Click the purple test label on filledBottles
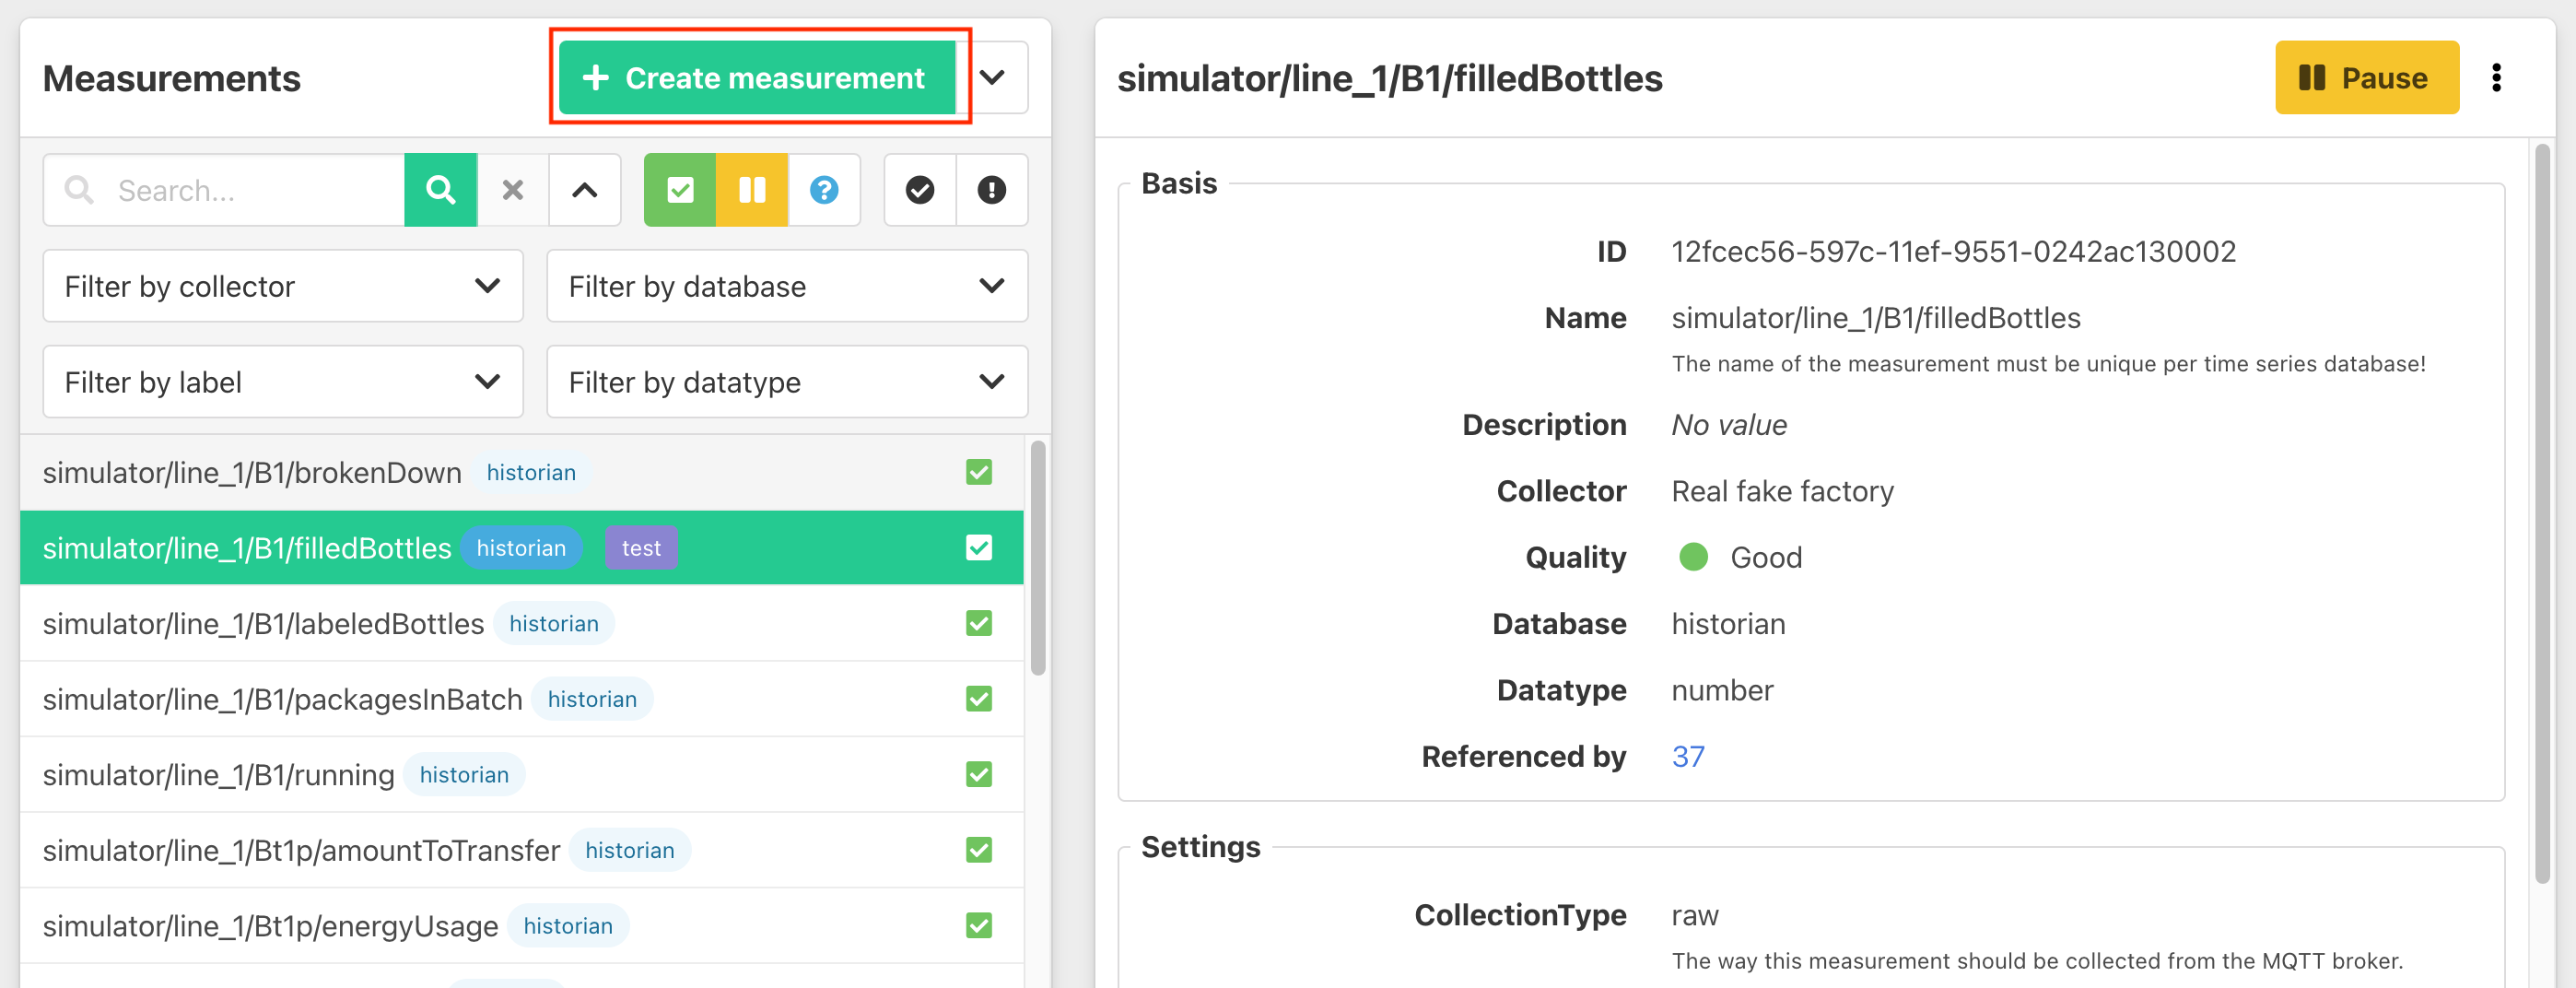 tap(641, 548)
